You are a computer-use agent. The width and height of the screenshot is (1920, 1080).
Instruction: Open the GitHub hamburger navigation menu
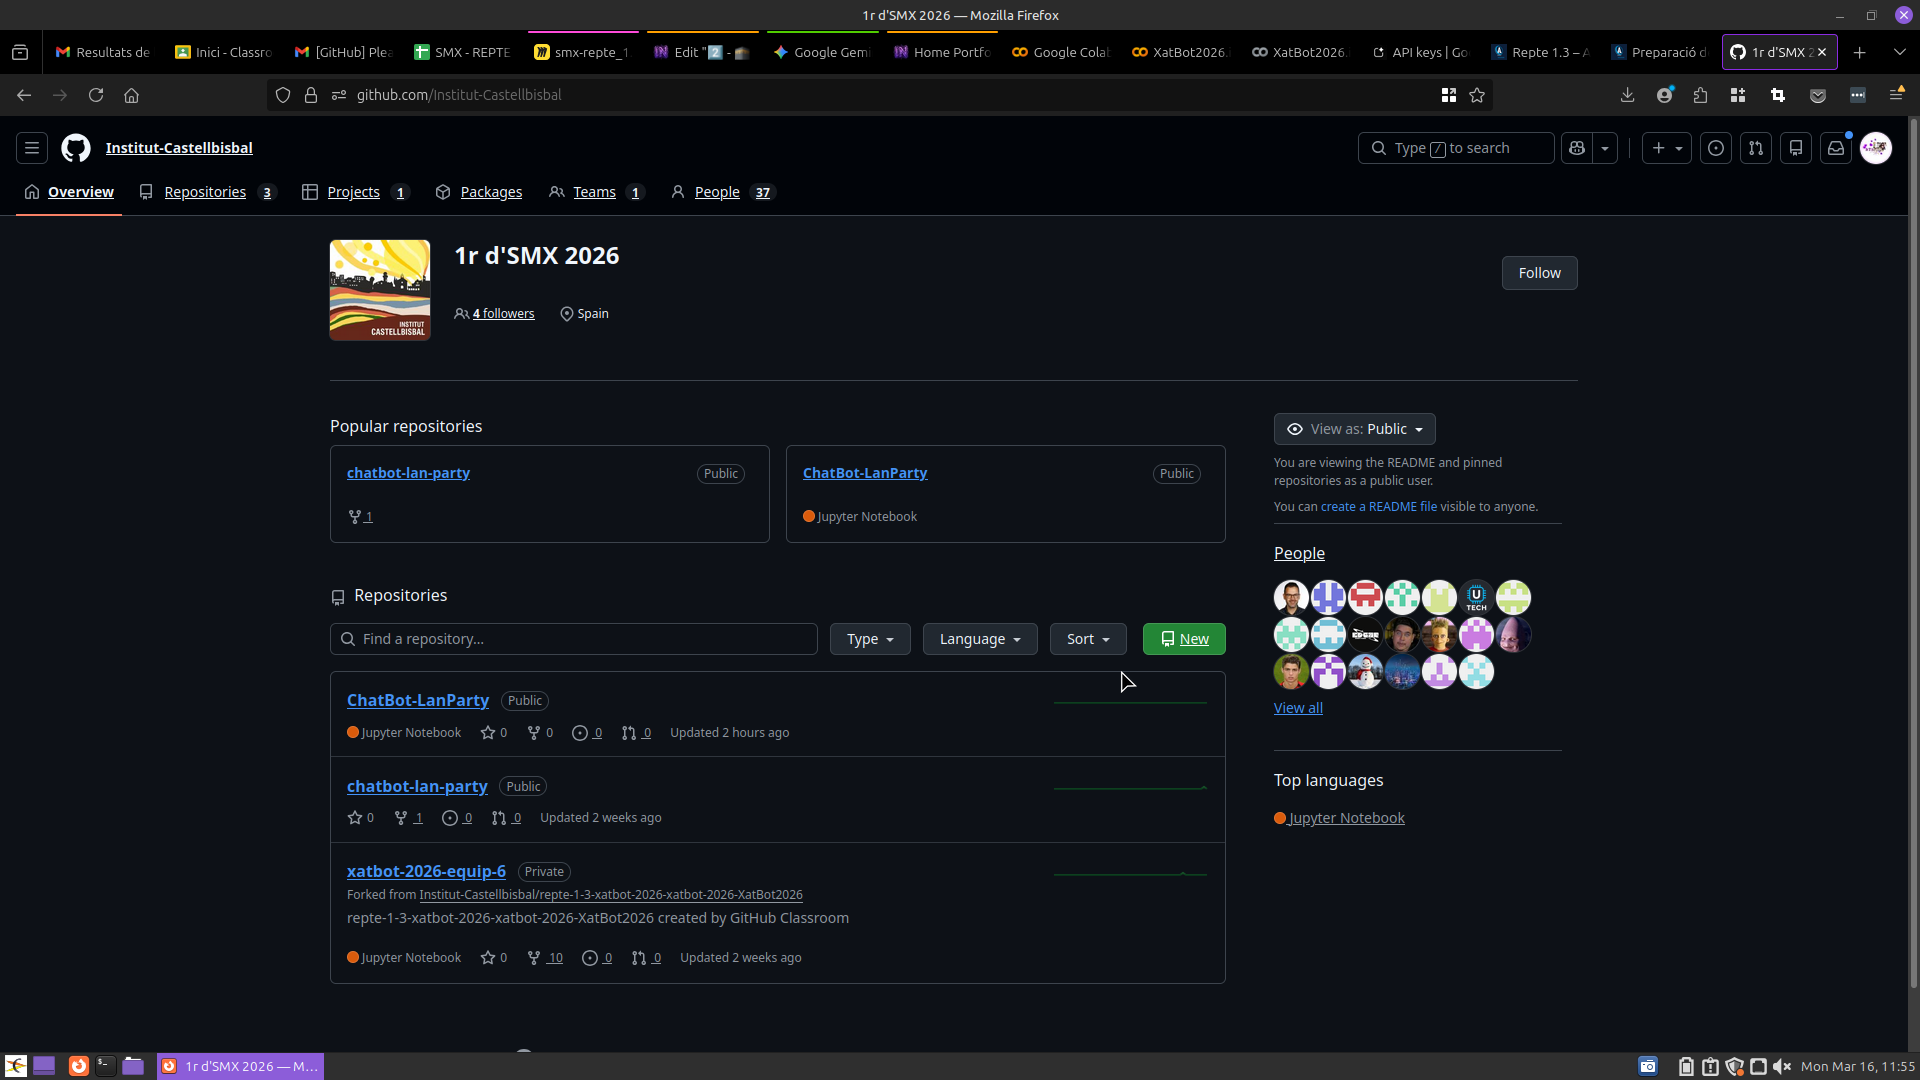point(32,148)
